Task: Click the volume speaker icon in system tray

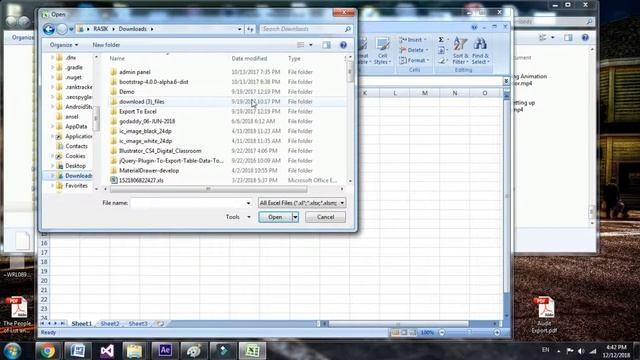Action: 581,351
